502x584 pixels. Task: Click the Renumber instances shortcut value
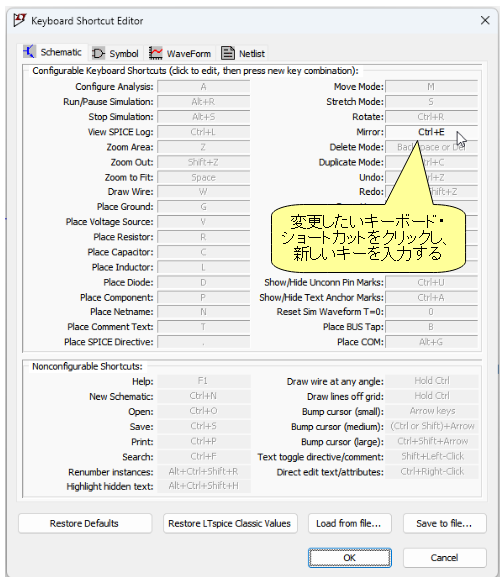tap(204, 472)
